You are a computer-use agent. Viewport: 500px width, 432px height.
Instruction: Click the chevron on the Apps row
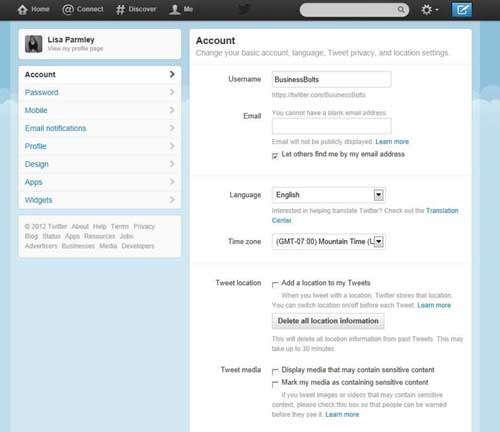click(x=172, y=182)
